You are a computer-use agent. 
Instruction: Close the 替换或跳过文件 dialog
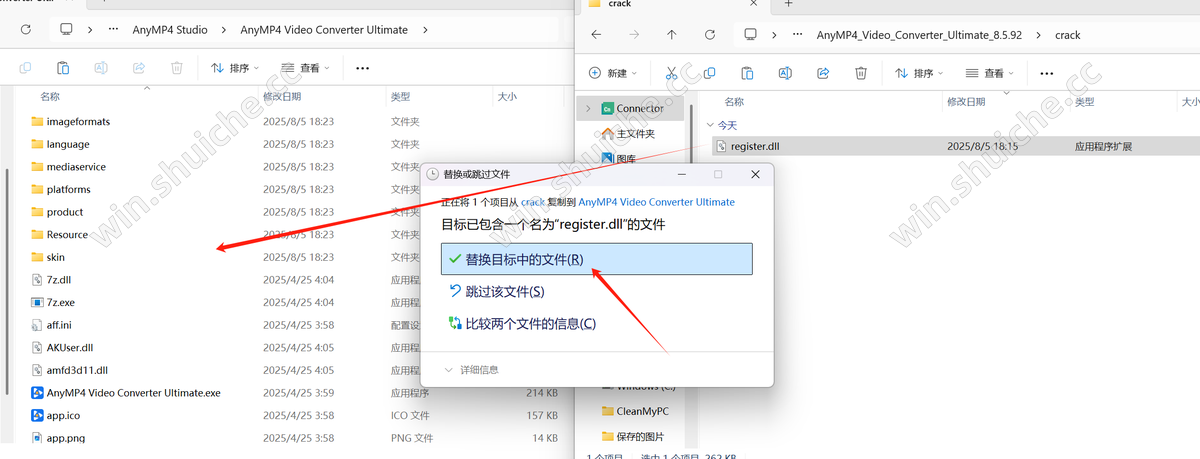755,174
